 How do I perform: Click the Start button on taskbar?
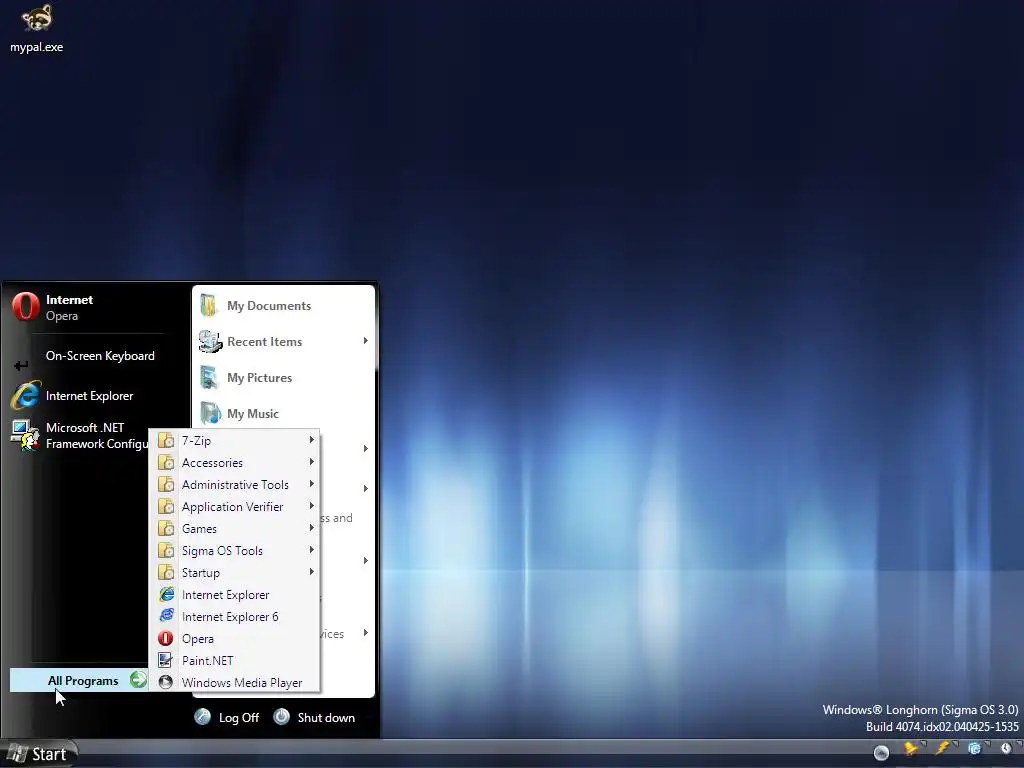pos(38,754)
